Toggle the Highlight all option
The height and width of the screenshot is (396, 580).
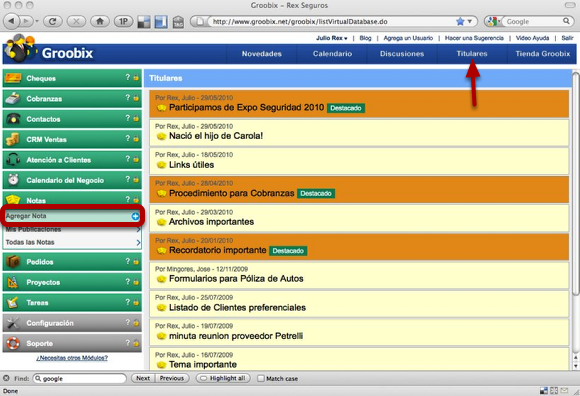click(x=223, y=378)
